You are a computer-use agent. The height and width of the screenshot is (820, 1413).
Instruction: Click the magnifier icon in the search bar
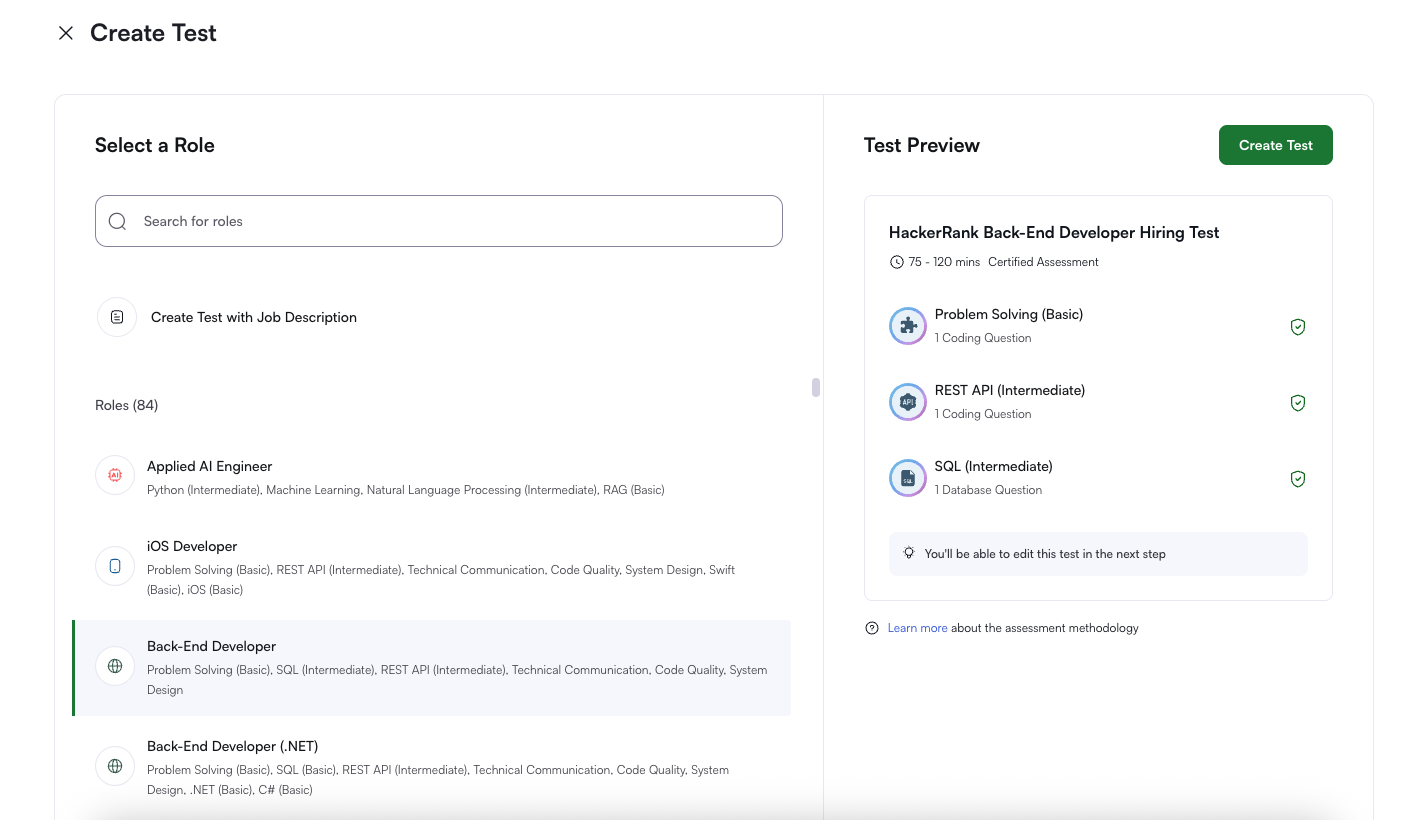[117, 220]
